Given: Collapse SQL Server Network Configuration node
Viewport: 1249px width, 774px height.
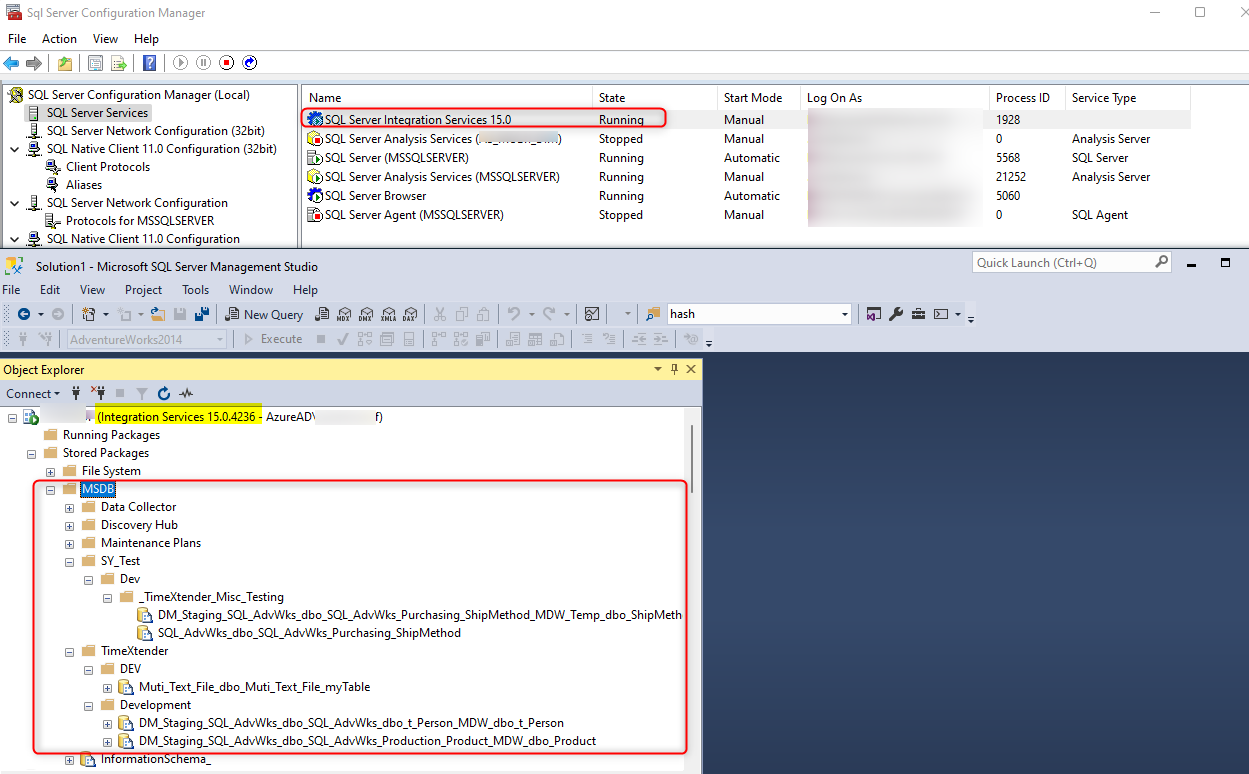Looking at the screenshot, I should (14, 203).
